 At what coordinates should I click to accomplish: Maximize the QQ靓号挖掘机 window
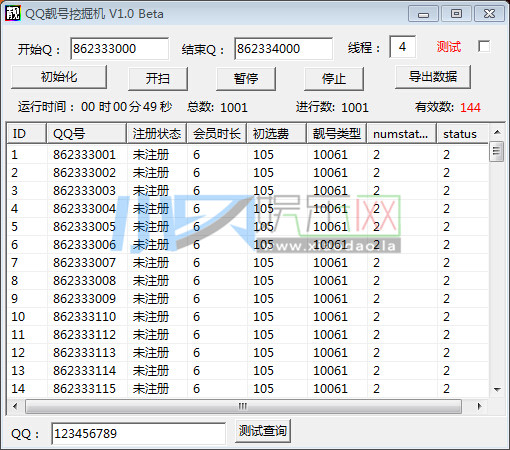point(456,14)
